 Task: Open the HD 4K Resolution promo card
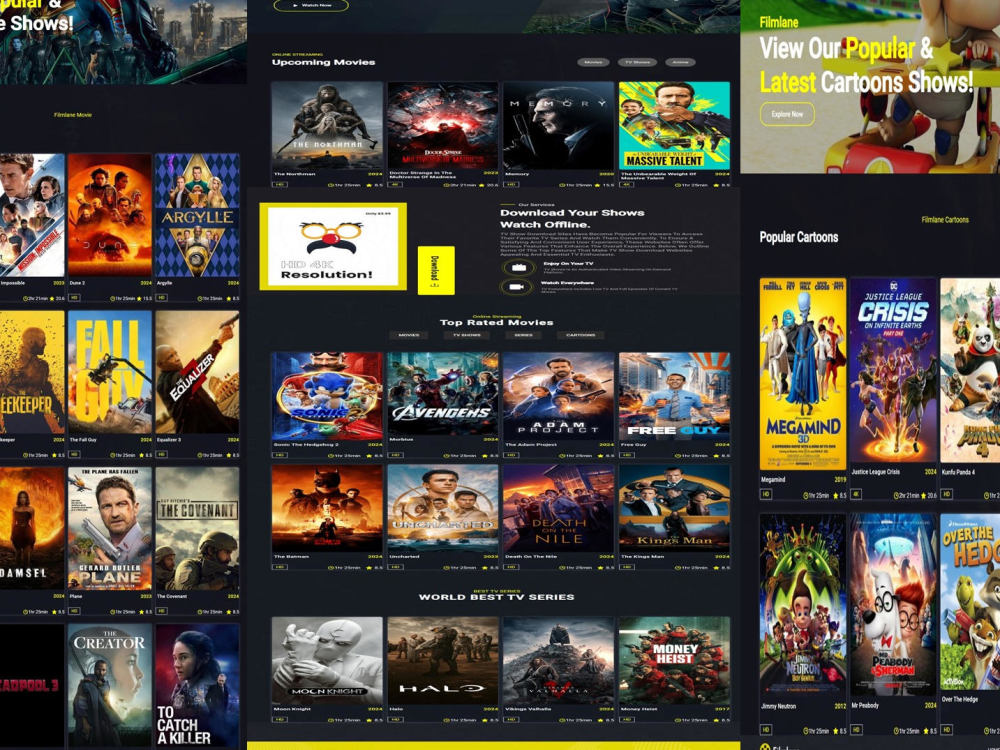(333, 246)
